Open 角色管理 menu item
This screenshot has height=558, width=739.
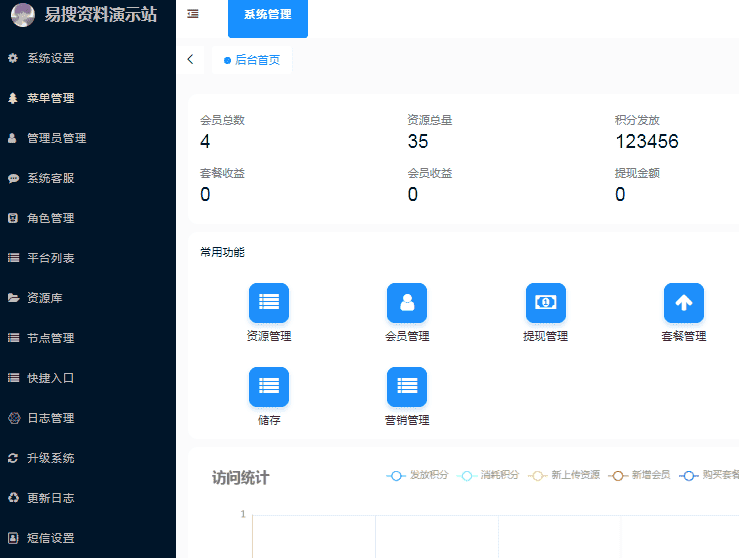click(50, 218)
